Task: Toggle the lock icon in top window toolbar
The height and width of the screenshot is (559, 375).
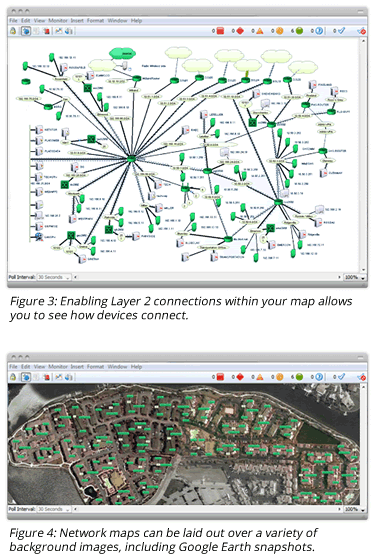Action: click(13, 31)
